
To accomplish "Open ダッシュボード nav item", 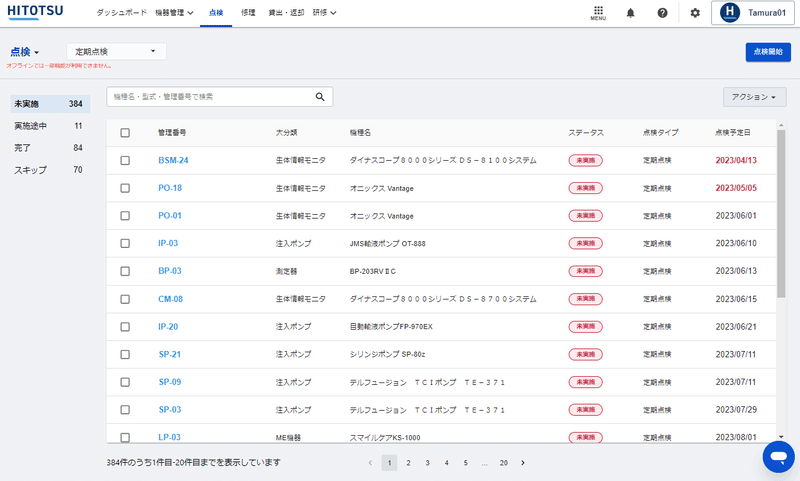I will pyautogui.click(x=121, y=13).
